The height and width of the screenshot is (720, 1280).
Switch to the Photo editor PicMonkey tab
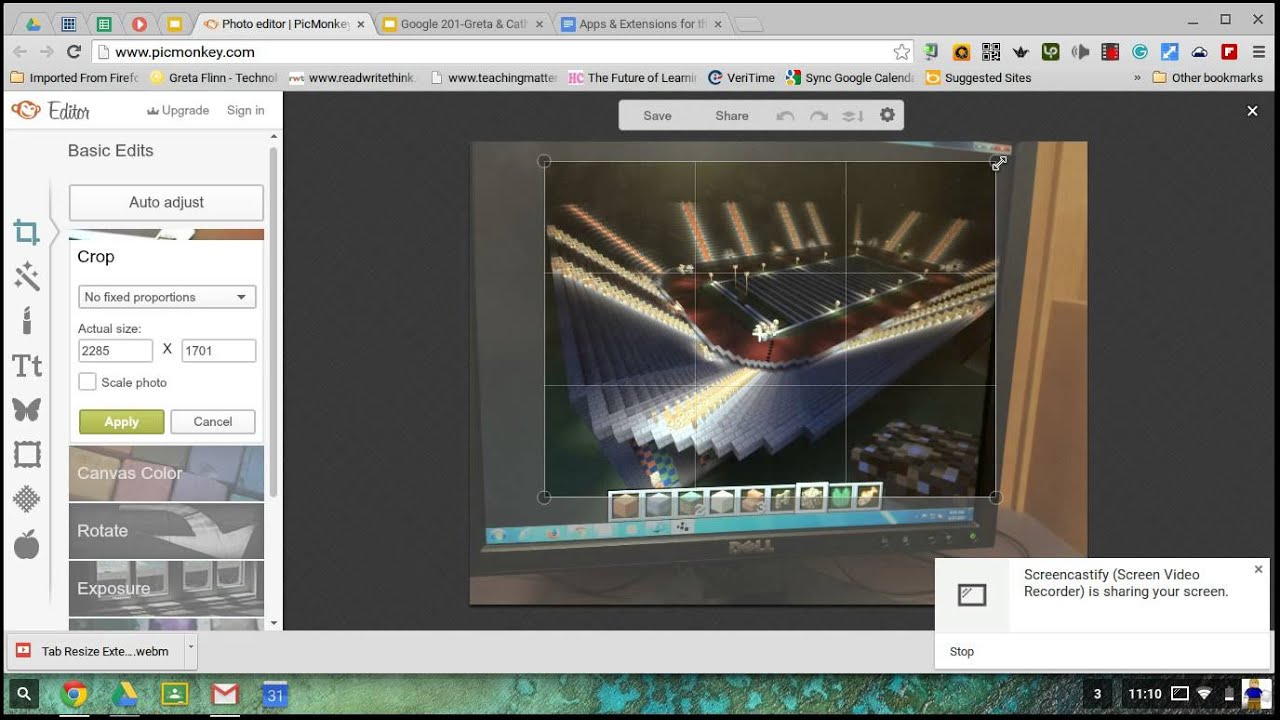coord(284,24)
